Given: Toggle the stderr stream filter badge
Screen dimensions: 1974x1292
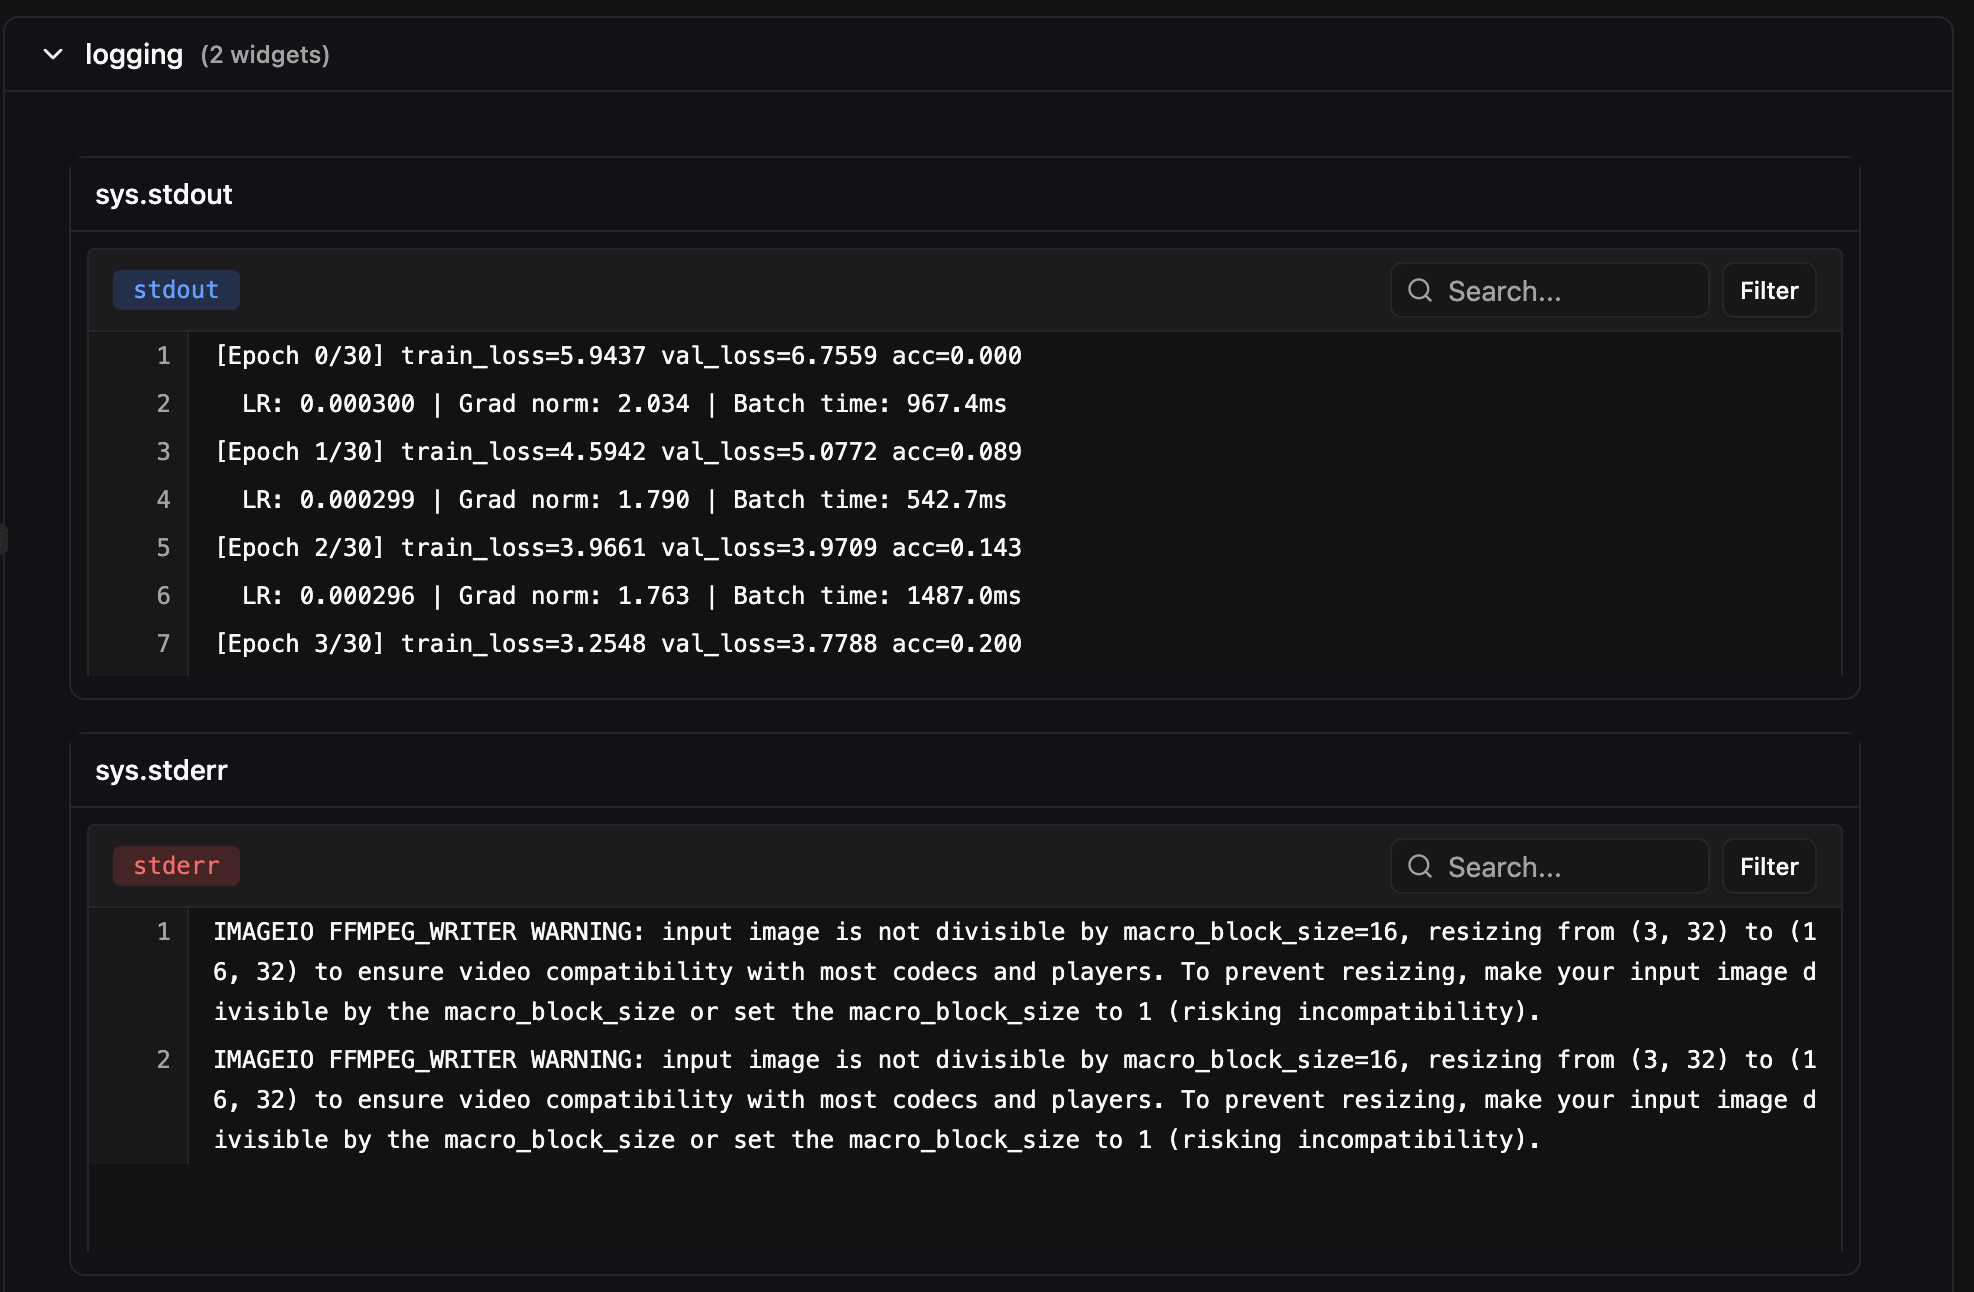Looking at the screenshot, I should 176,866.
